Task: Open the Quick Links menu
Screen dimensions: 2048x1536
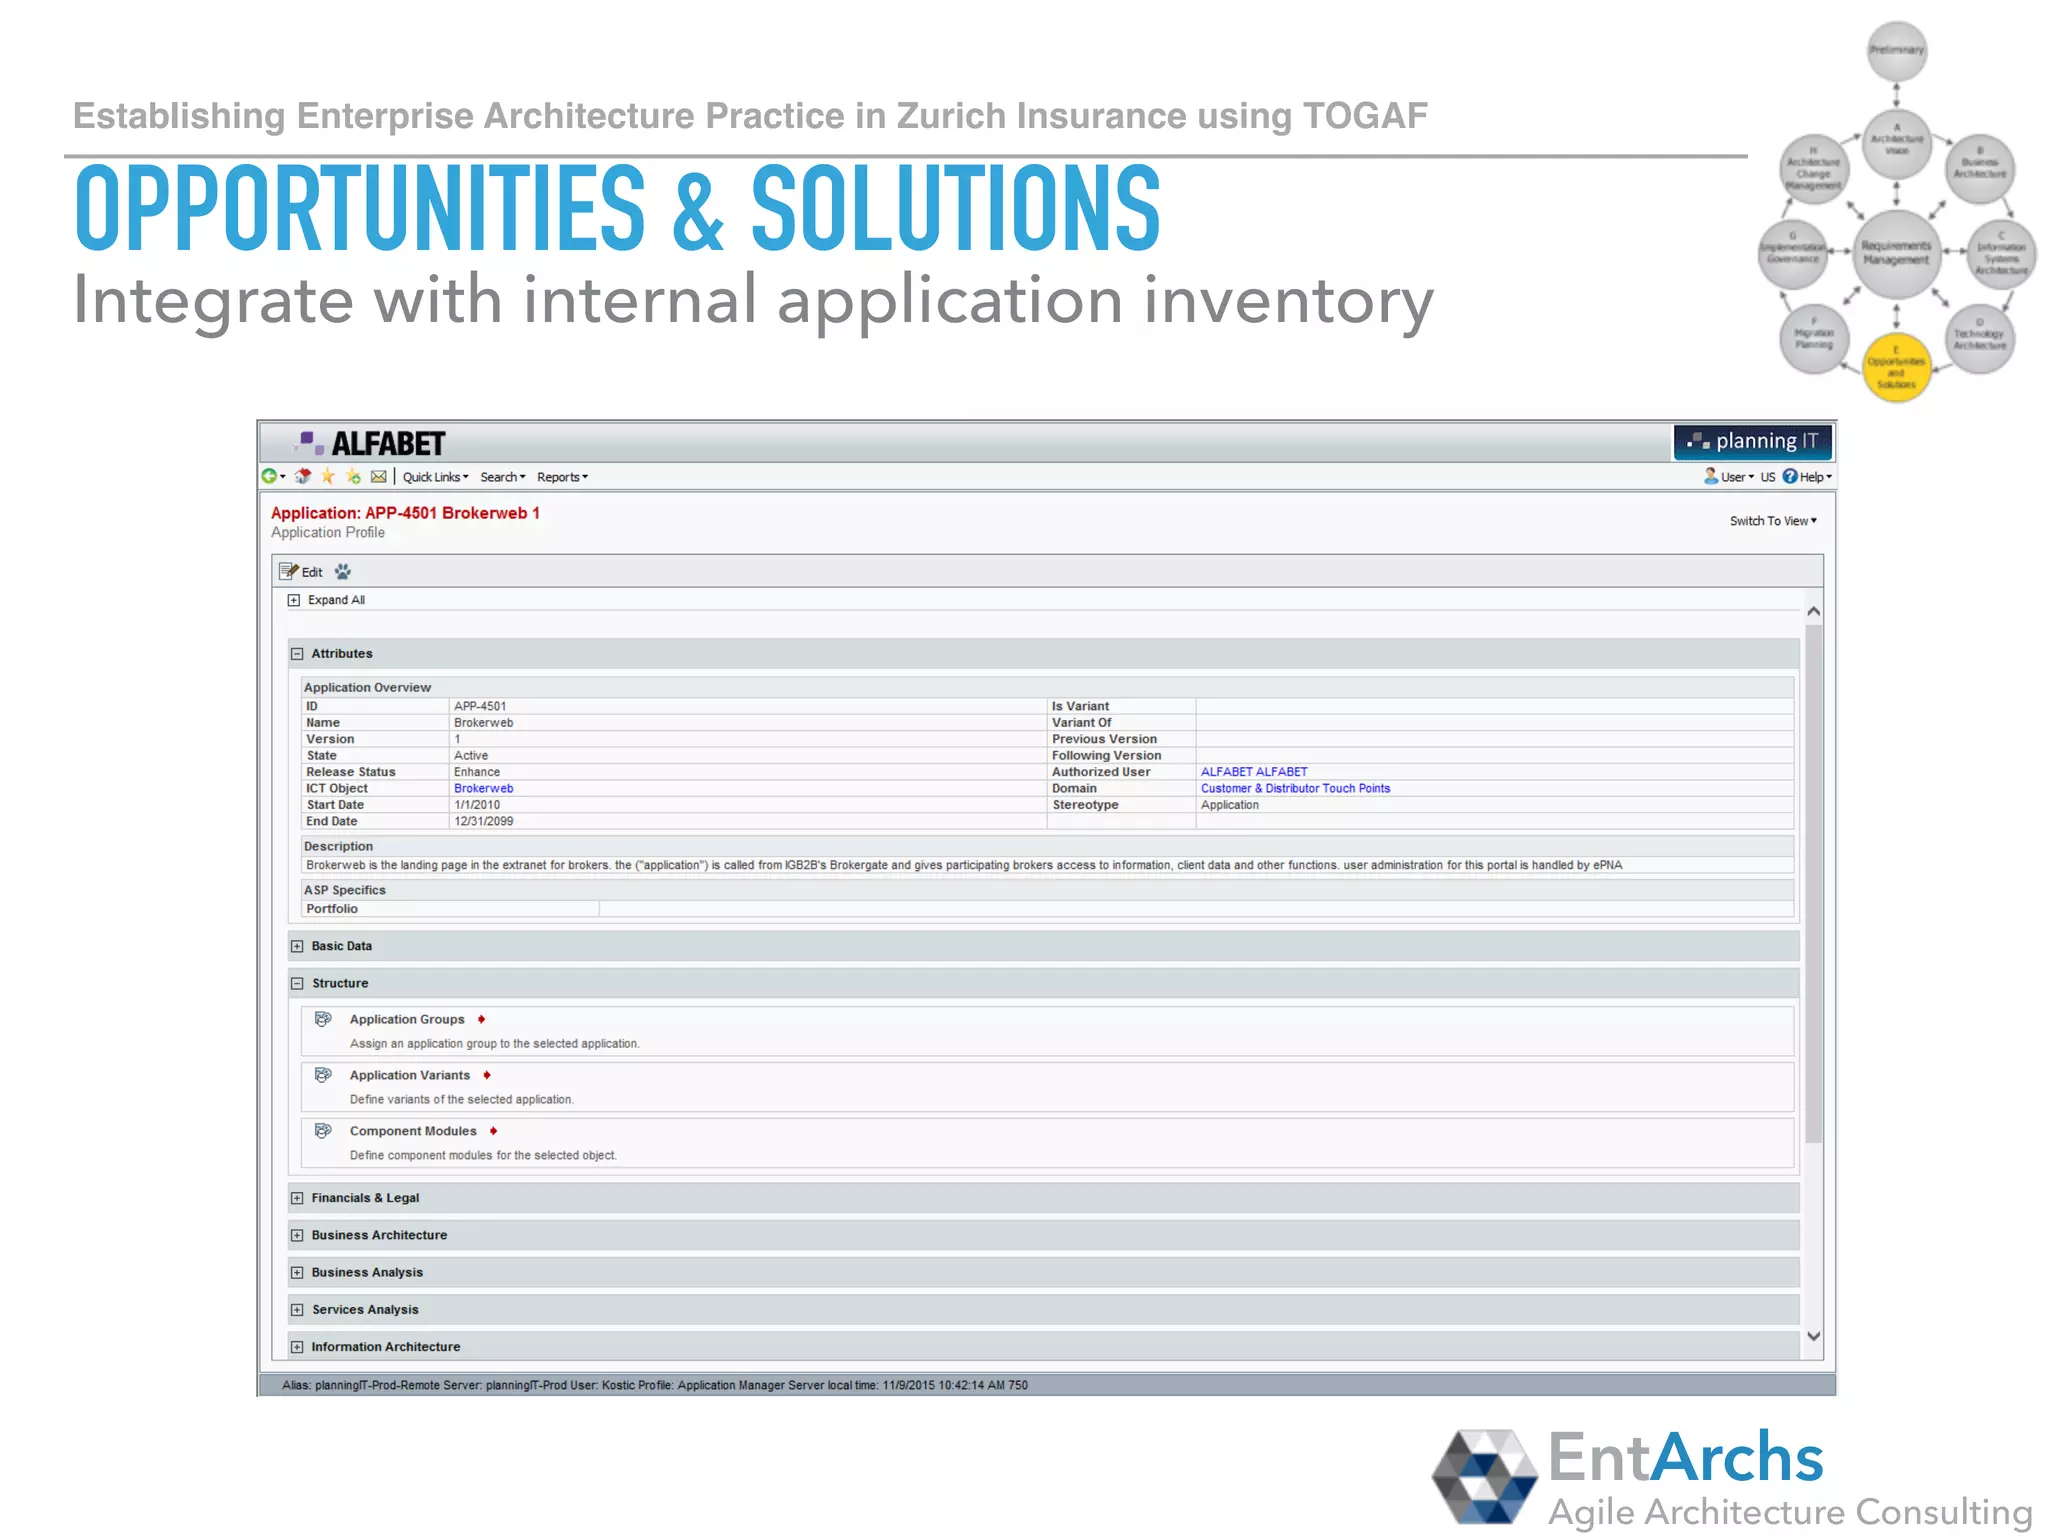Action: (435, 477)
